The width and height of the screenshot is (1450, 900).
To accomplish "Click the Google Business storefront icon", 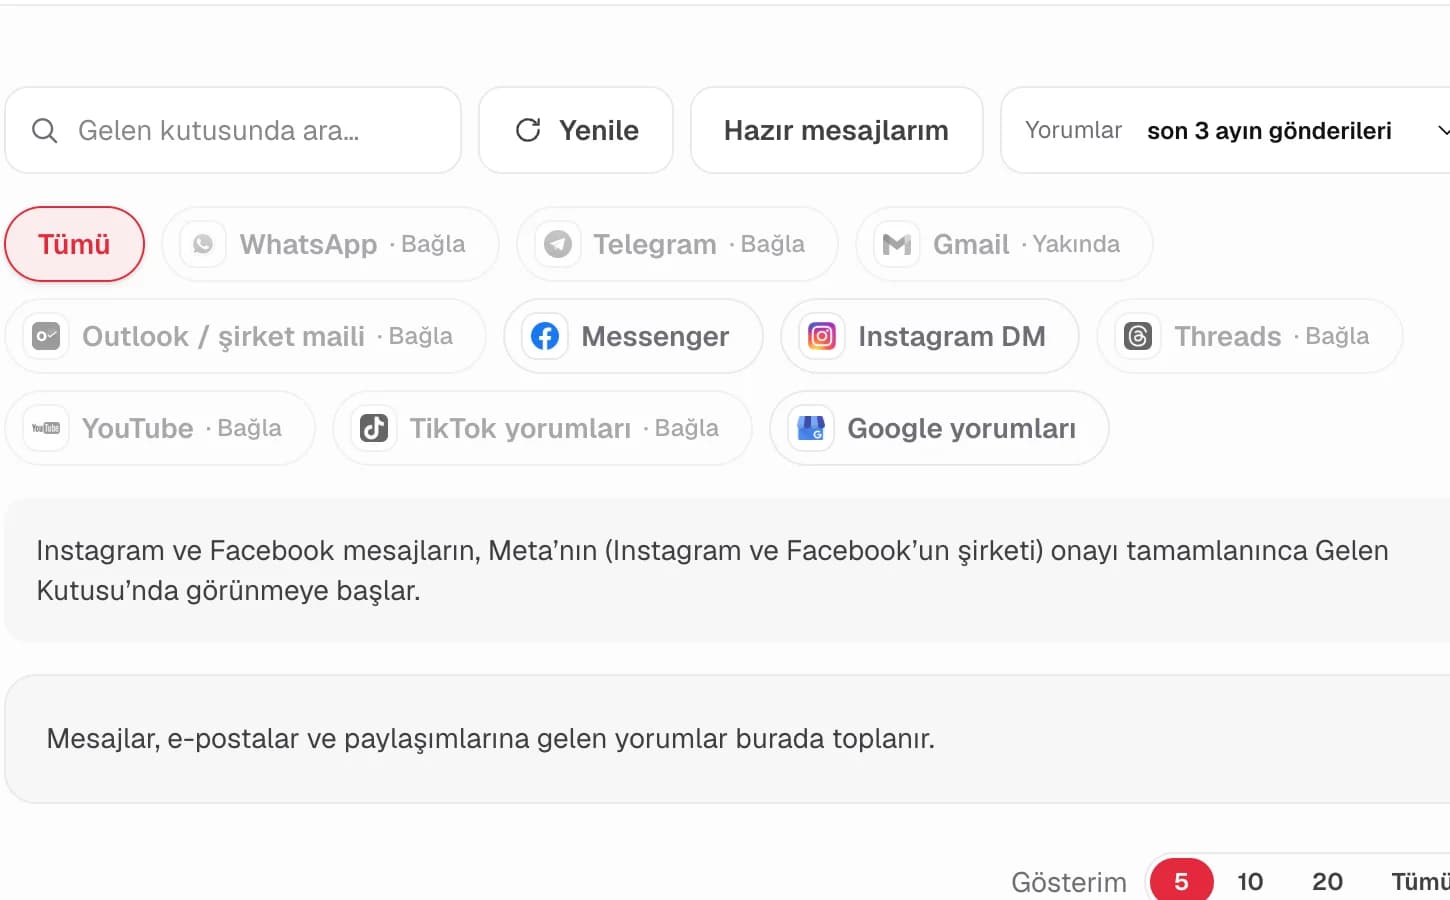I will pos(811,428).
